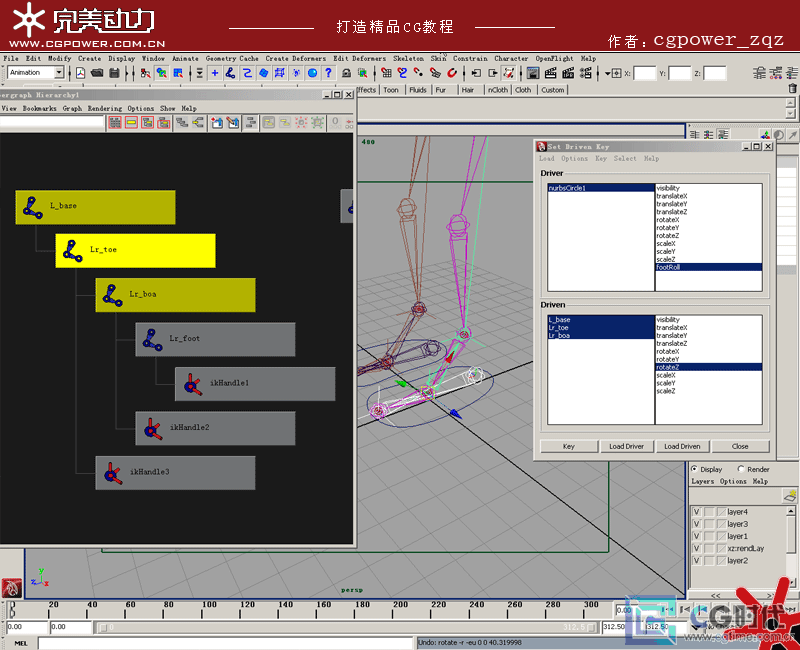Viewport: 800px width, 650px height.
Task: Click the Load Driven button
Action: coord(682,446)
